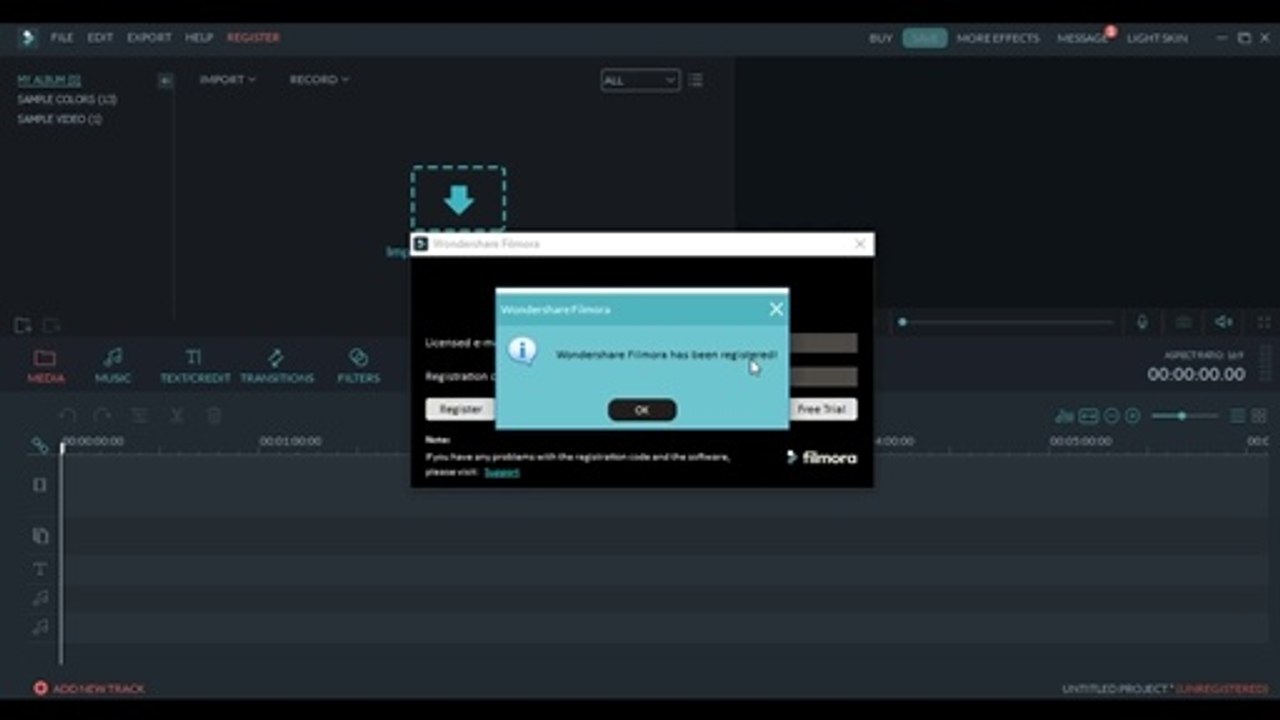Click the timeline zoom in plus icon
This screenshot has width=1280, height=720.
pos(1133,416)
